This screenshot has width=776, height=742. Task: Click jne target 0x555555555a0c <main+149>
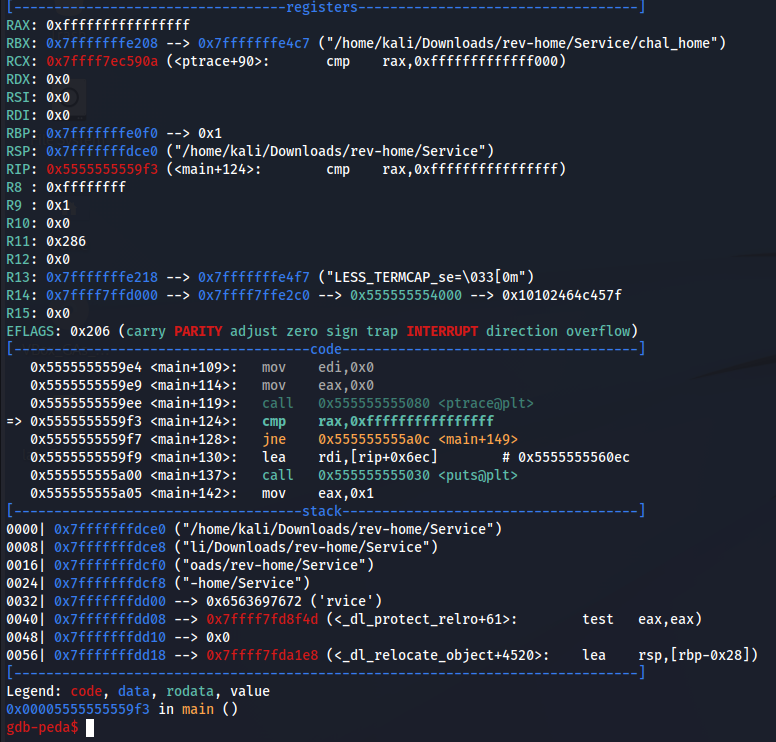pyautogui.click(x=418, y=439)
